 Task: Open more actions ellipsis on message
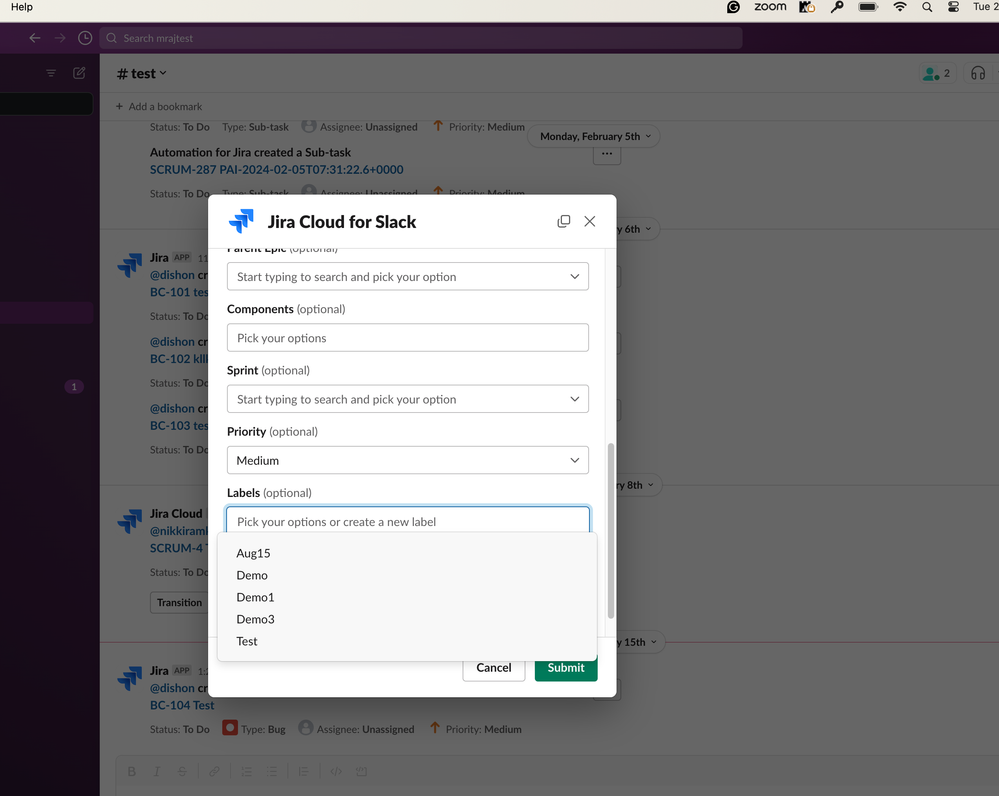pyautogui.click(x=607, y=154)
